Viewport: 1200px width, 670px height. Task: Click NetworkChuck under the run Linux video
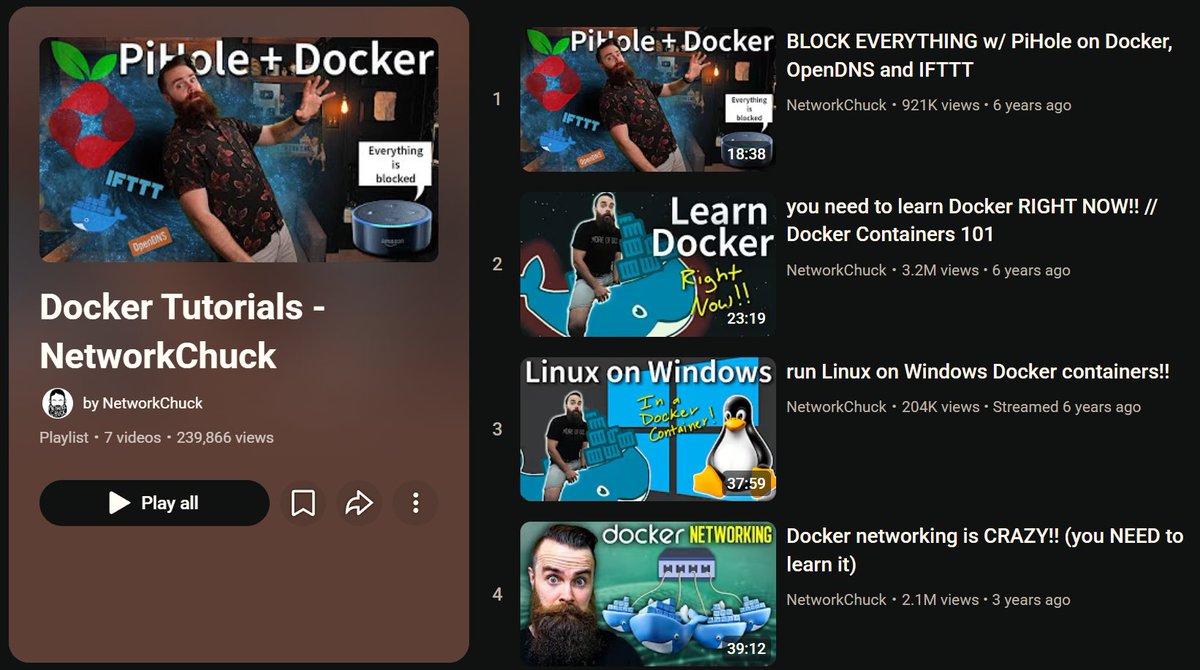(836, 407)
